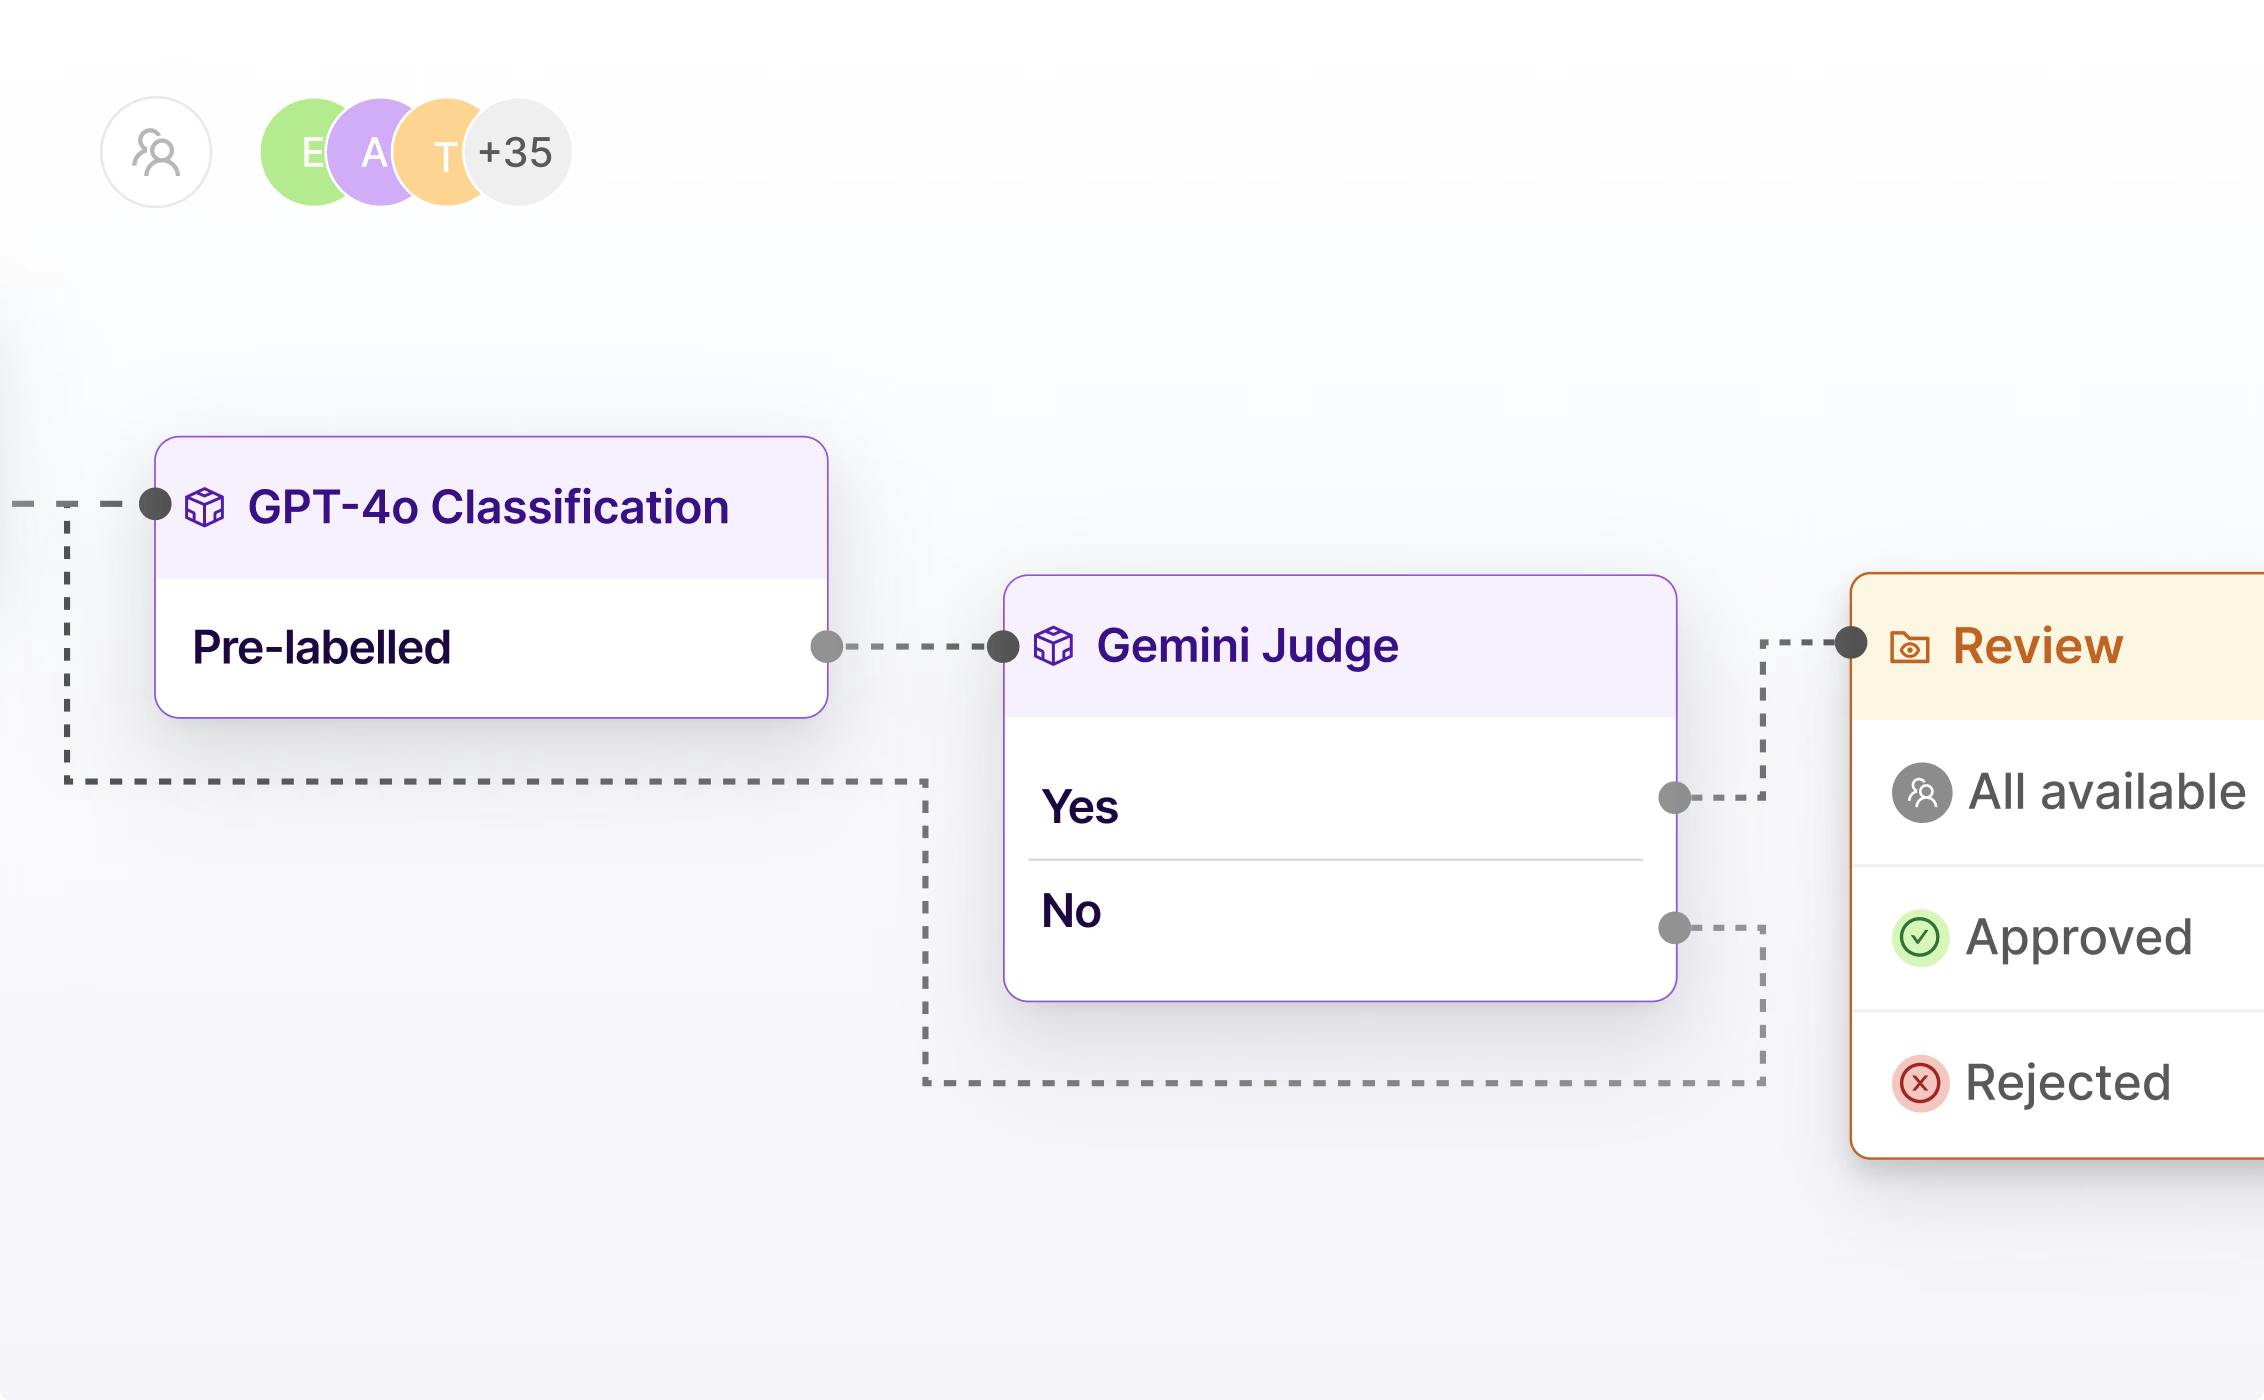The height and width of the screenshot is (1400, 2264).
Task: Click the cube icon on Gemini Judge node
Action: point(1055,646)
